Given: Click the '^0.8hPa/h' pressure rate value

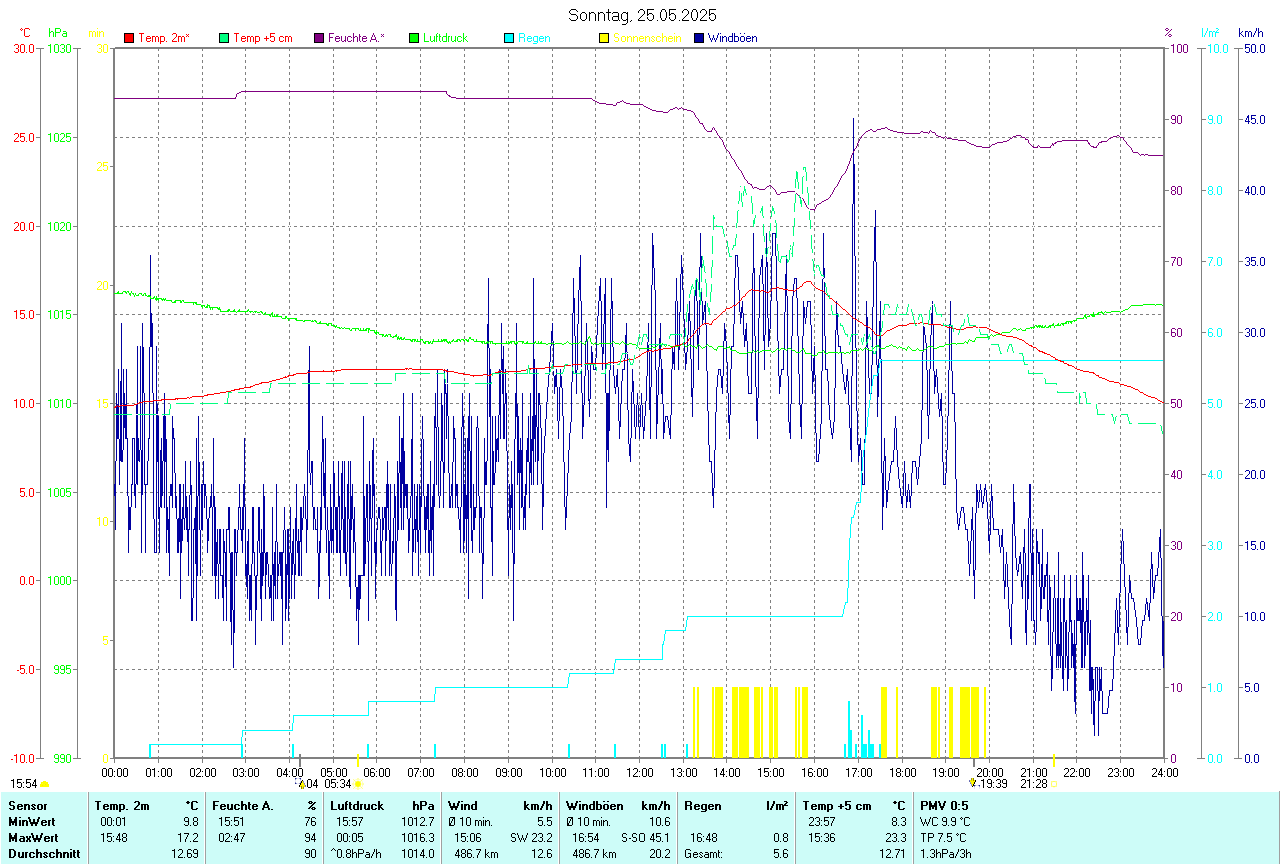Looking at the screenshot, I should [356, 853].
